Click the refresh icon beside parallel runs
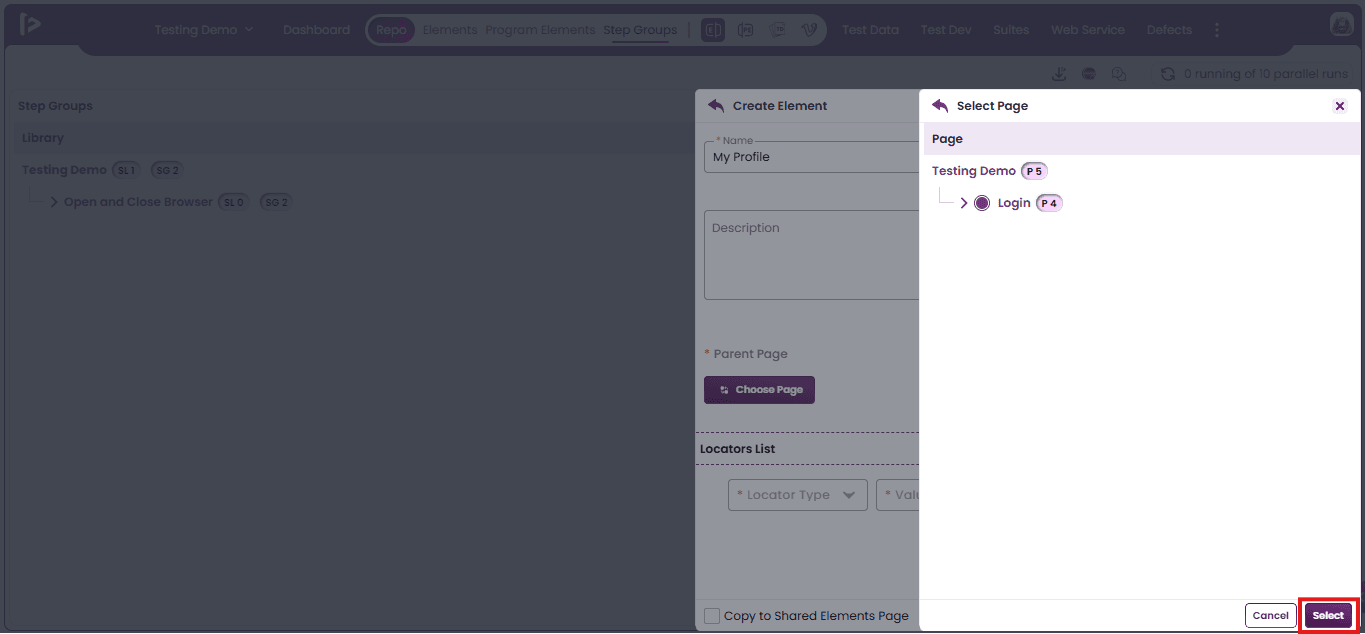The image size is (1365, 634). click(1168, 74)
